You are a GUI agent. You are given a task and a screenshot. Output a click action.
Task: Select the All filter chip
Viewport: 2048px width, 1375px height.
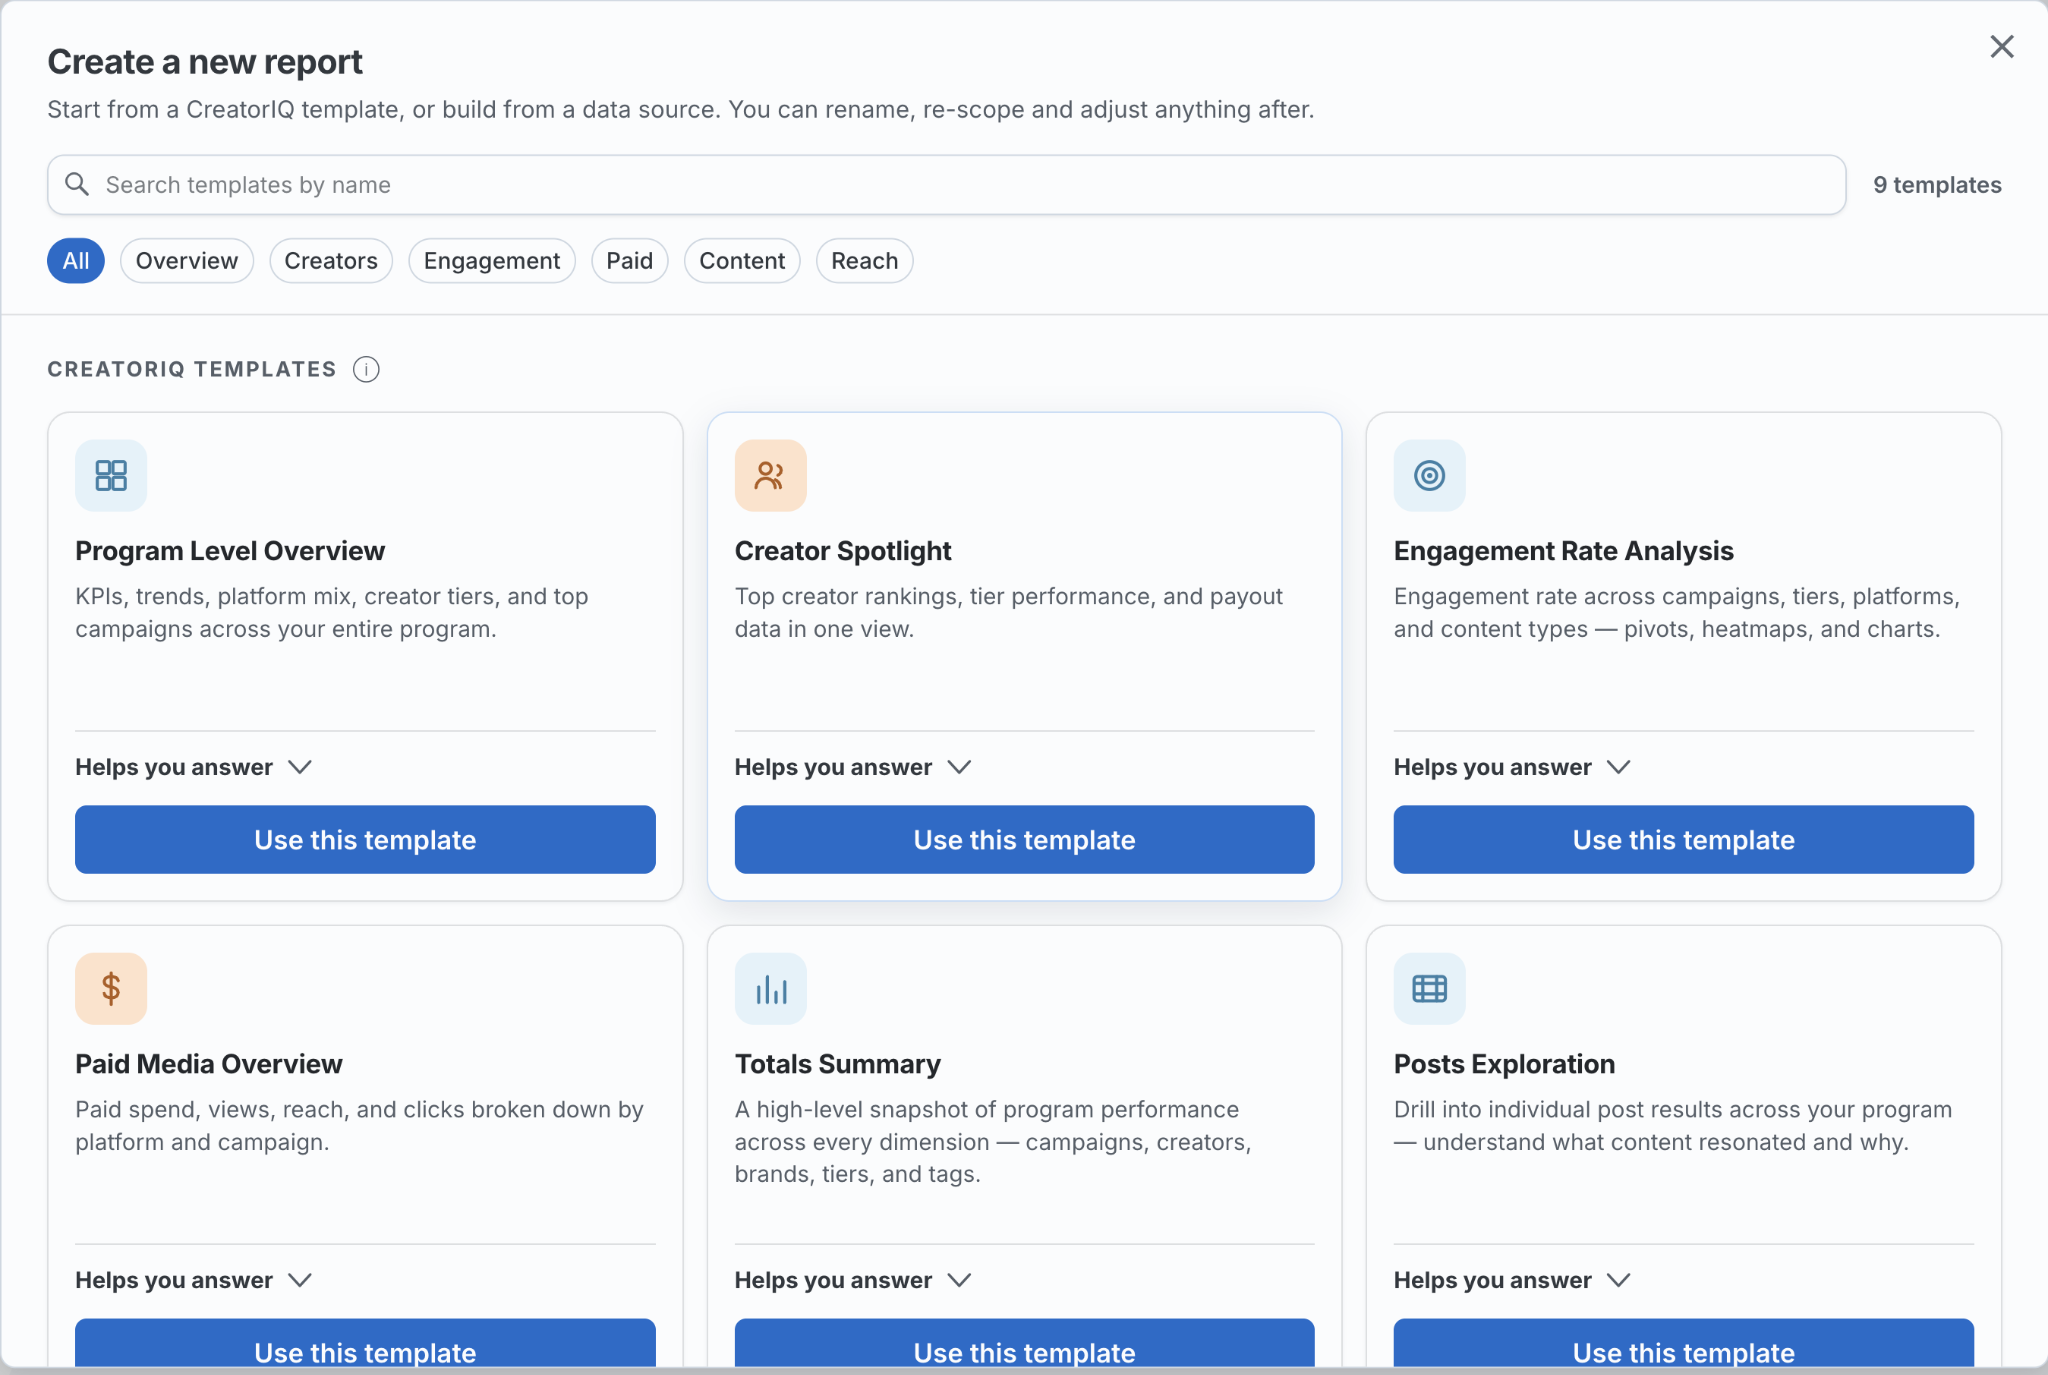(x=76, y=260)
